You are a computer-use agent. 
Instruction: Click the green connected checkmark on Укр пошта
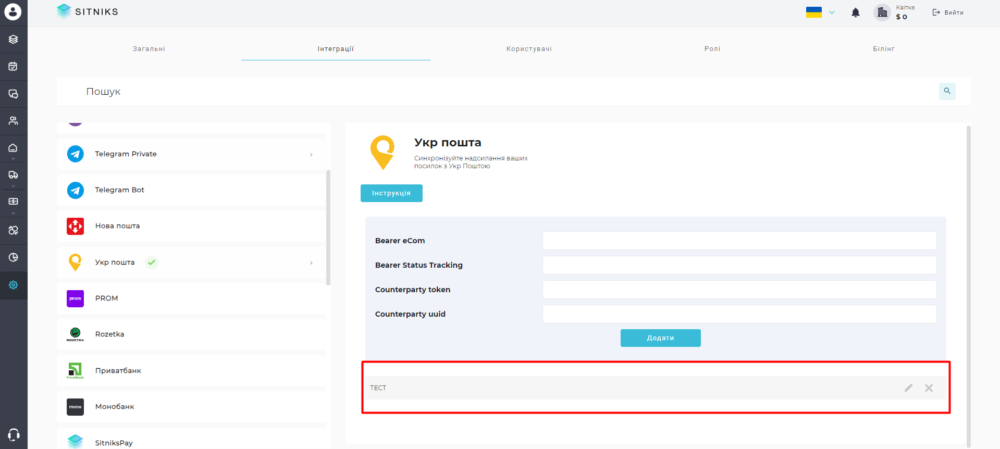coord(151,262)
